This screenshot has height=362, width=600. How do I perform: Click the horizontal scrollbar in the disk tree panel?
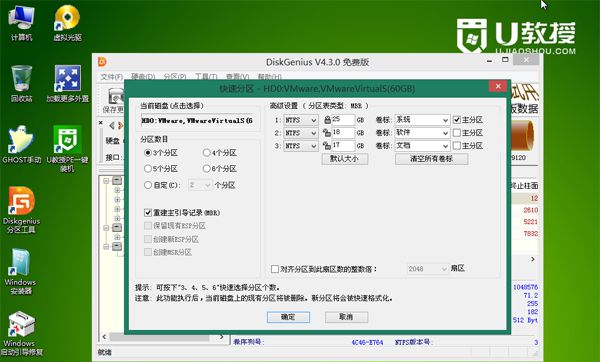159,337
